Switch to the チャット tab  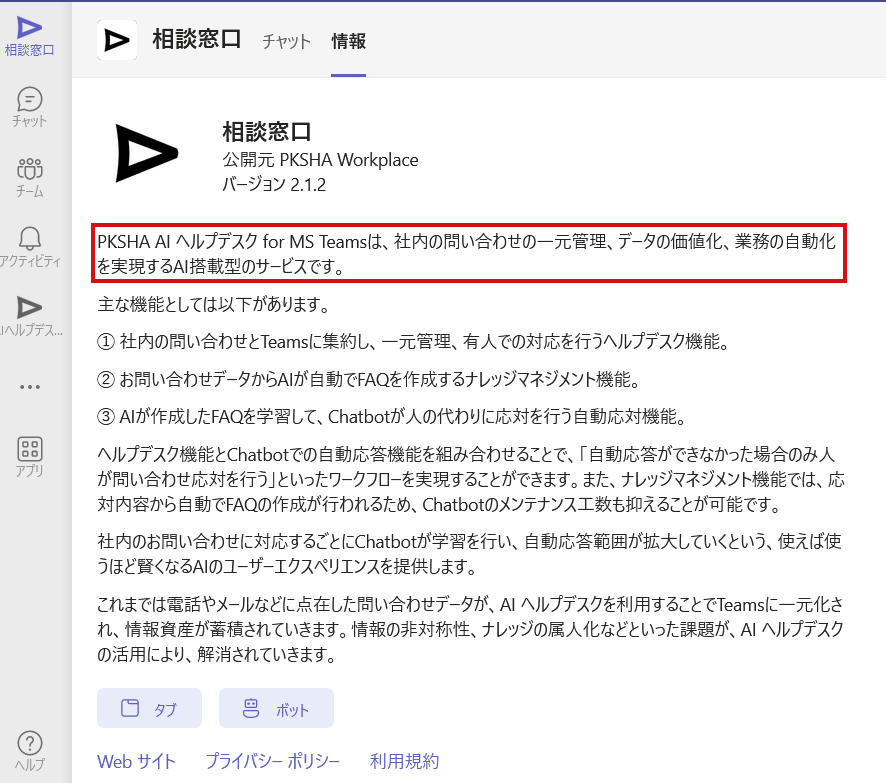(286, 41)
